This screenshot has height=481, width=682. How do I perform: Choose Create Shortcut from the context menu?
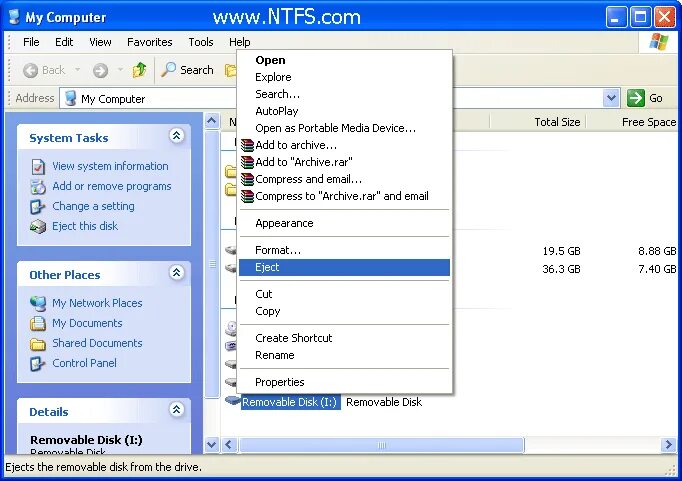[x=344, y=338]
